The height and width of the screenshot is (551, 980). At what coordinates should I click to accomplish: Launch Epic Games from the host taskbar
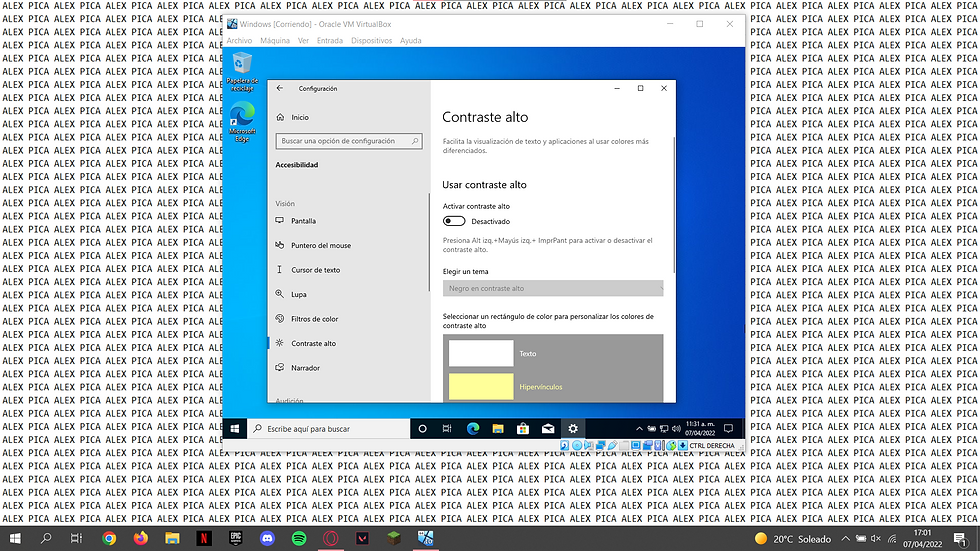(236, 539)
